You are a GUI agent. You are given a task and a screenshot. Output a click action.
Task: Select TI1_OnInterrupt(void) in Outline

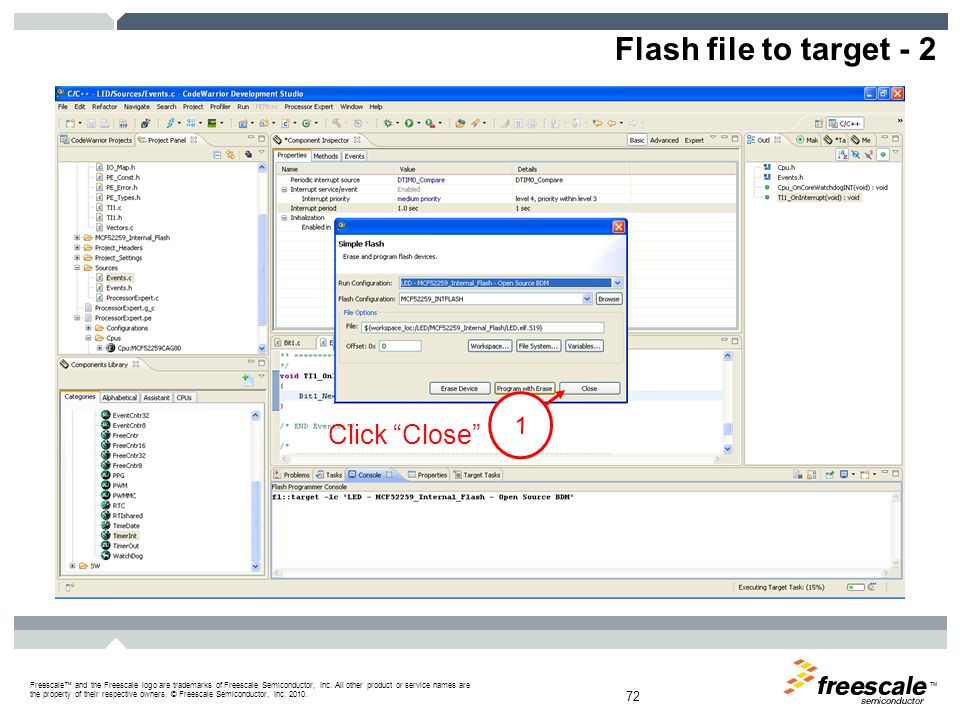click(818, 198)
